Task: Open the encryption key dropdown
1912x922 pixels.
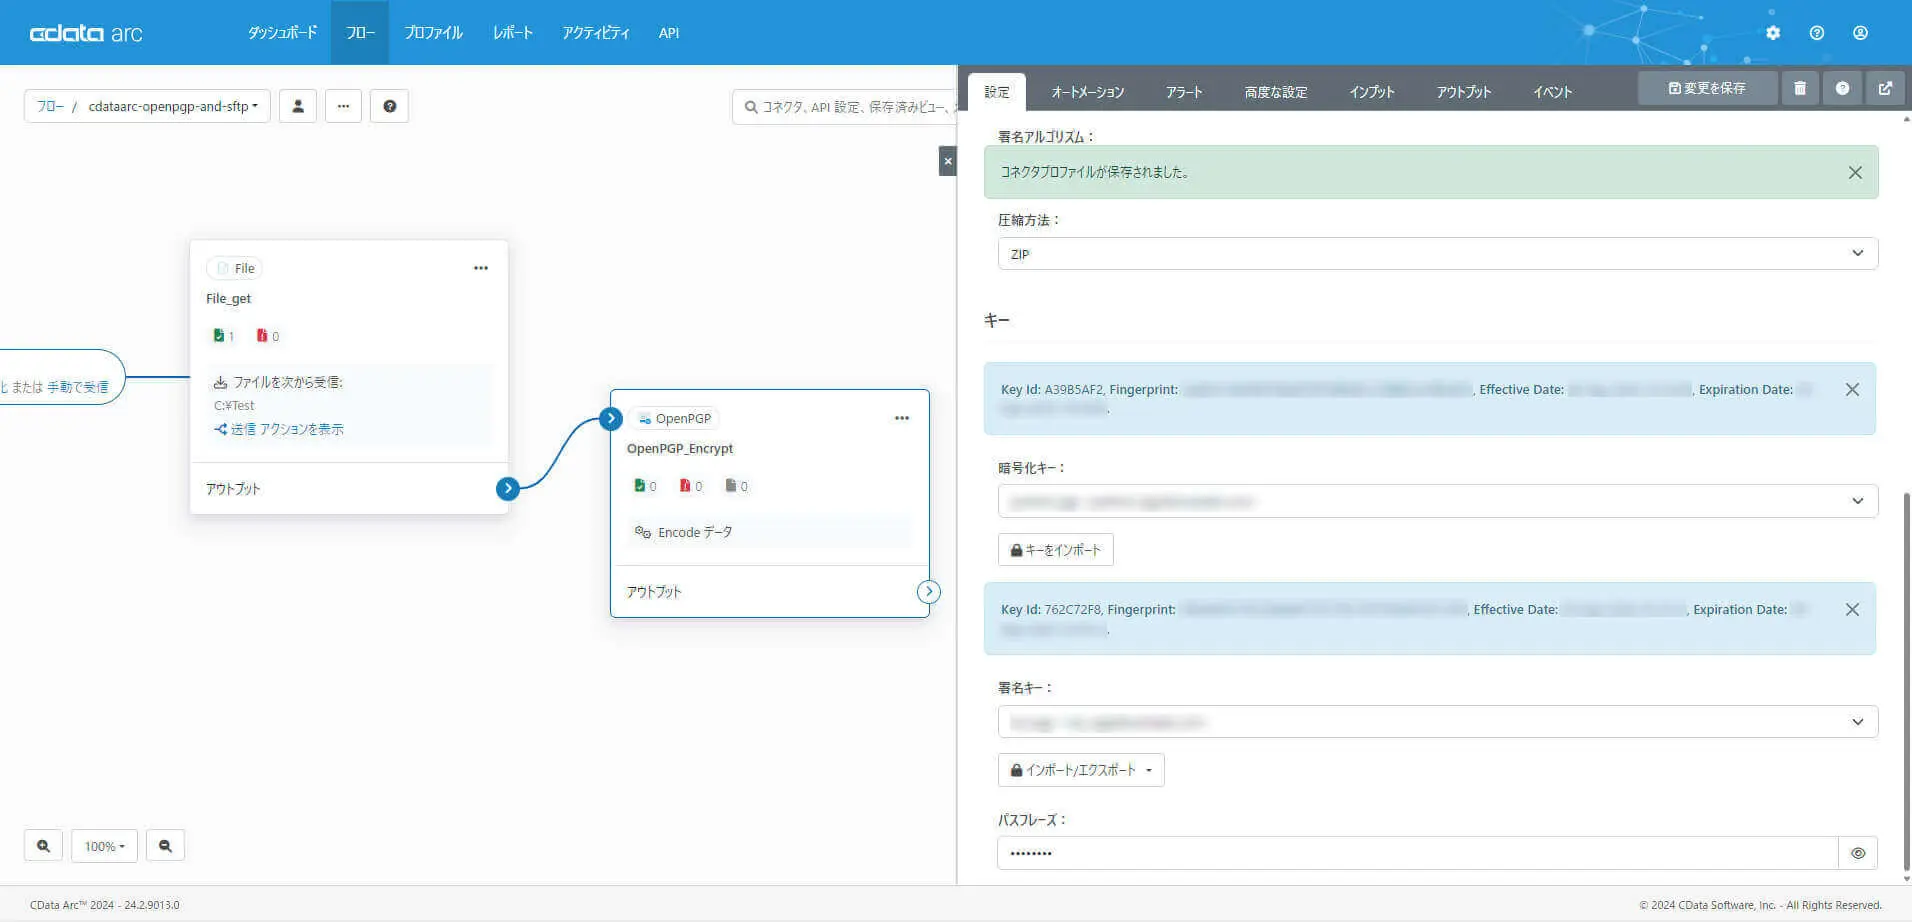Action: 1438,501
